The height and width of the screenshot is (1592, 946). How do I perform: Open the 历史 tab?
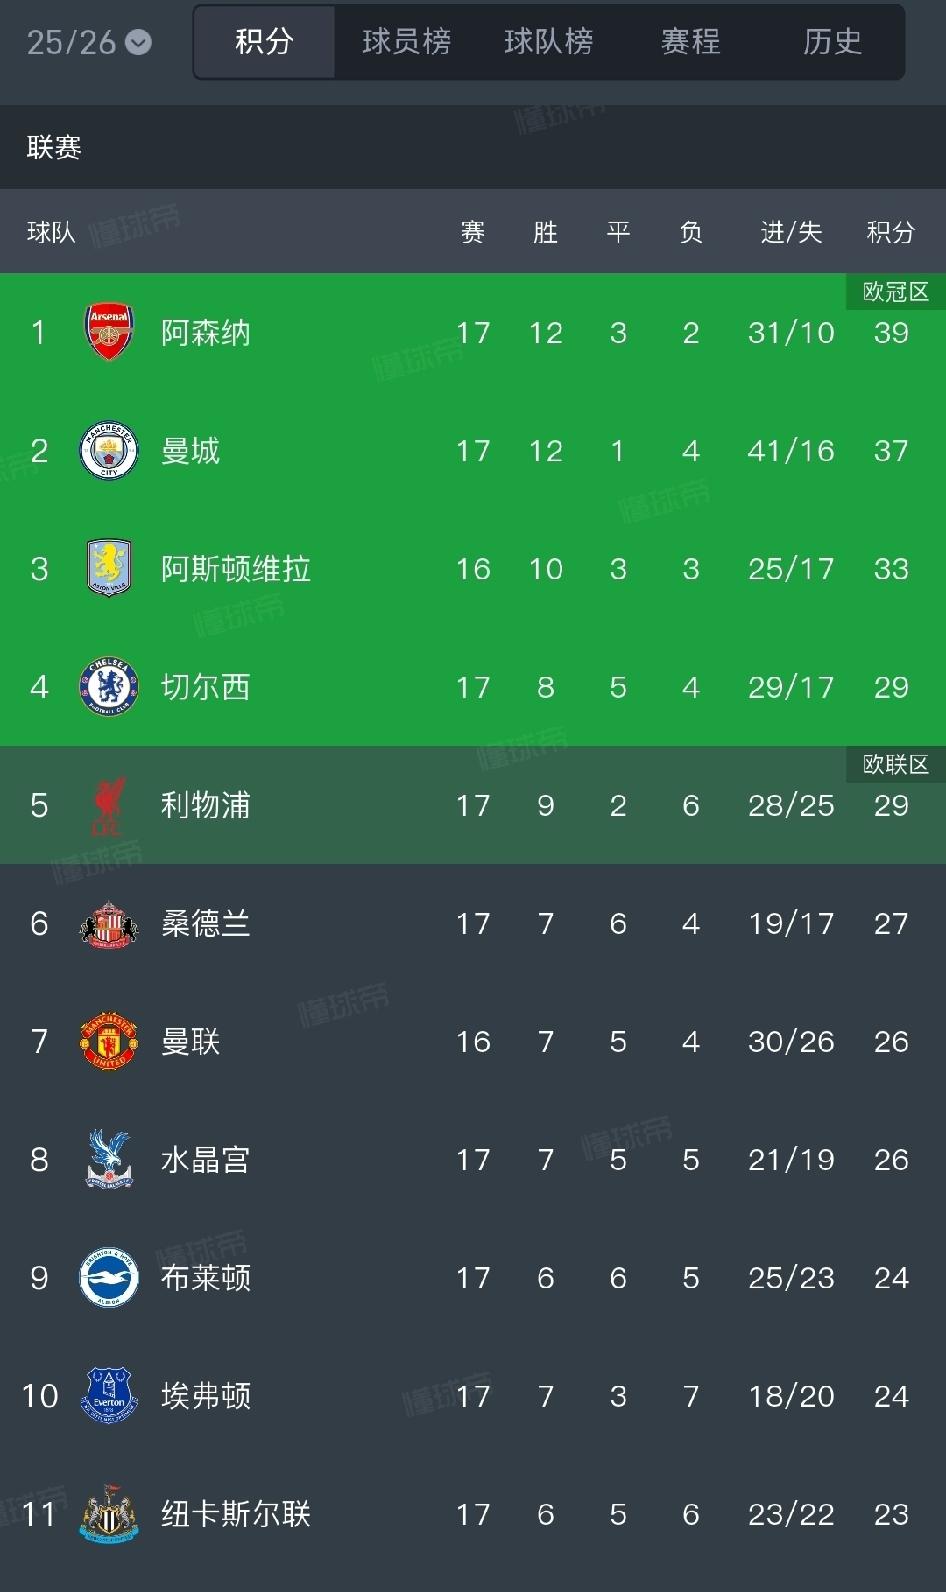832,42
